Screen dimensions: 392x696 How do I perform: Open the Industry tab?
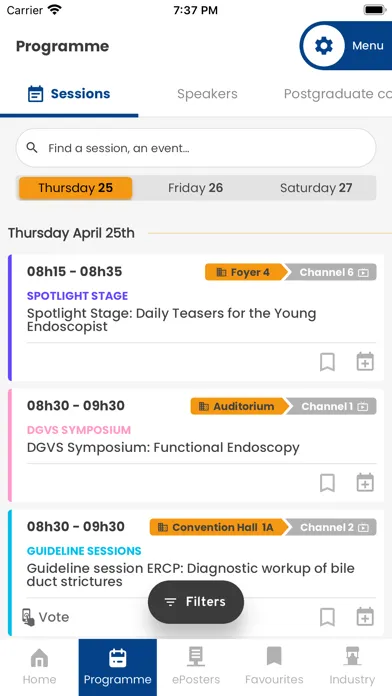click(352, 667)
